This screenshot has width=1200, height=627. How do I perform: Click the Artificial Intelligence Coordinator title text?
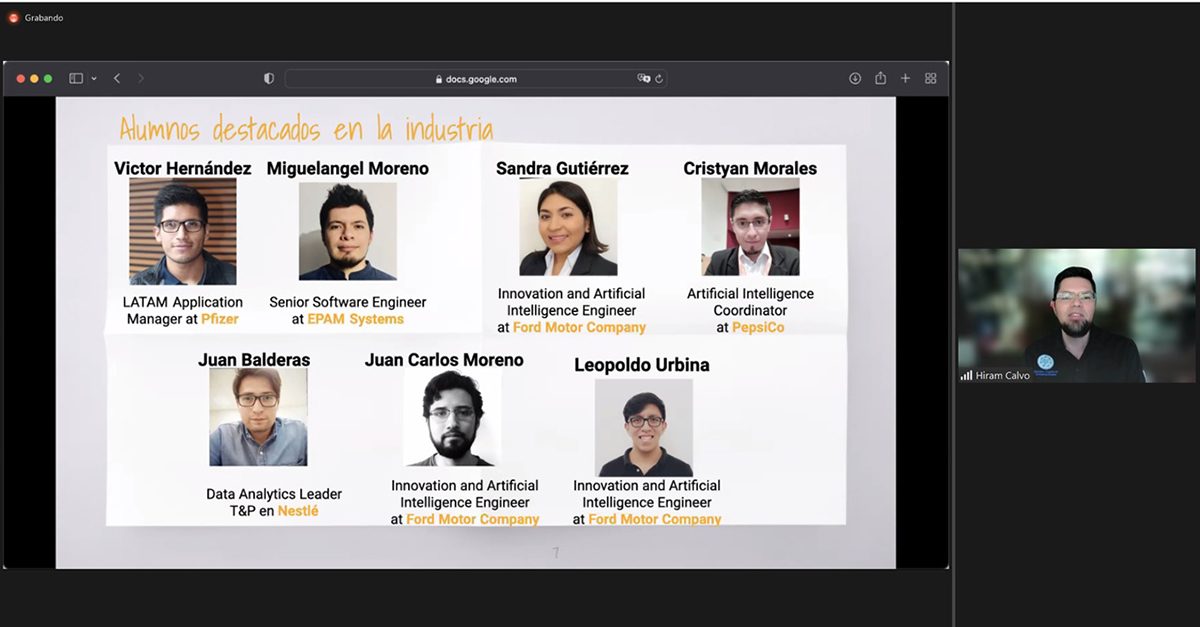[750, 302]
